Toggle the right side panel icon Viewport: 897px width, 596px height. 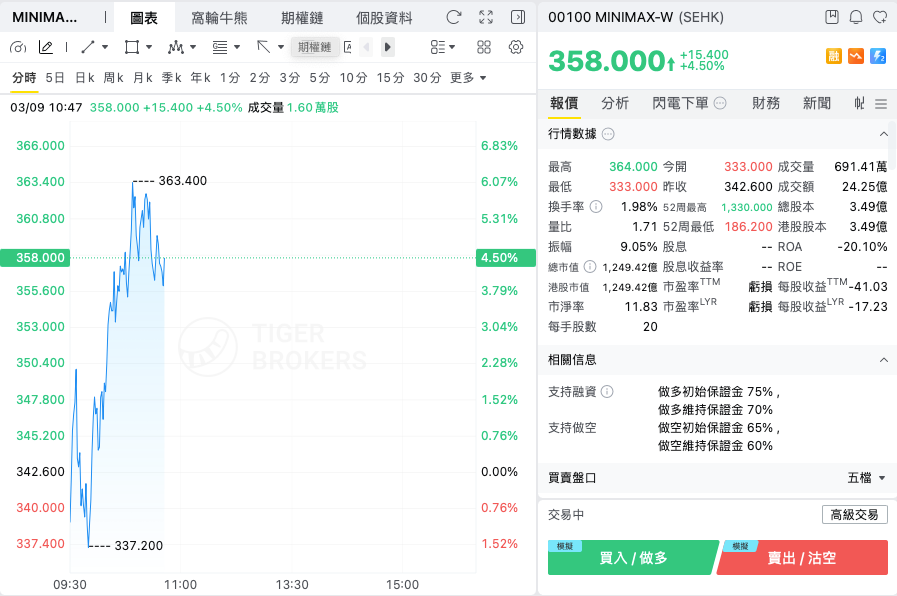tap(518, 17)
